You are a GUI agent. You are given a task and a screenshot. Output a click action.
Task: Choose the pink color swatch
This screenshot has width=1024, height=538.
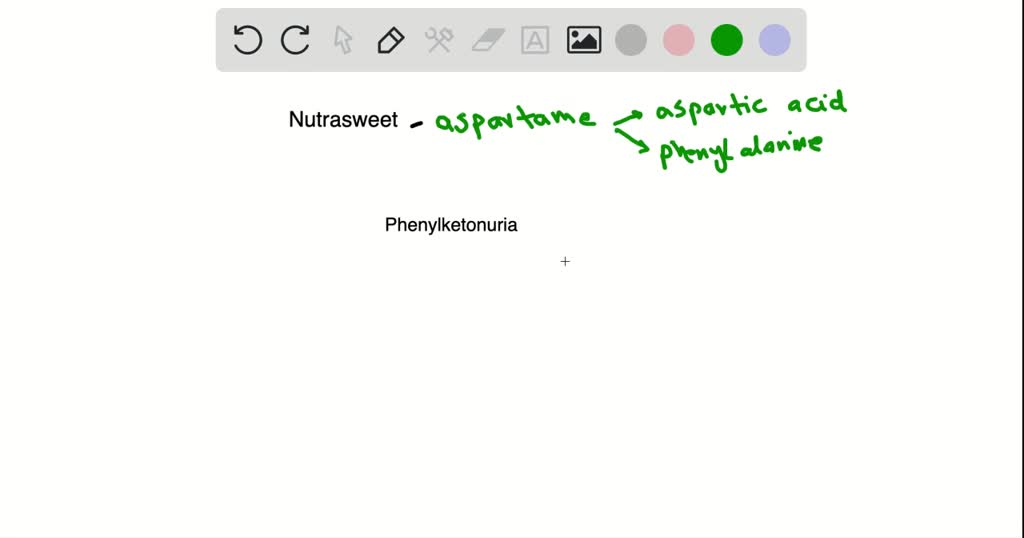tap(679, 40)
